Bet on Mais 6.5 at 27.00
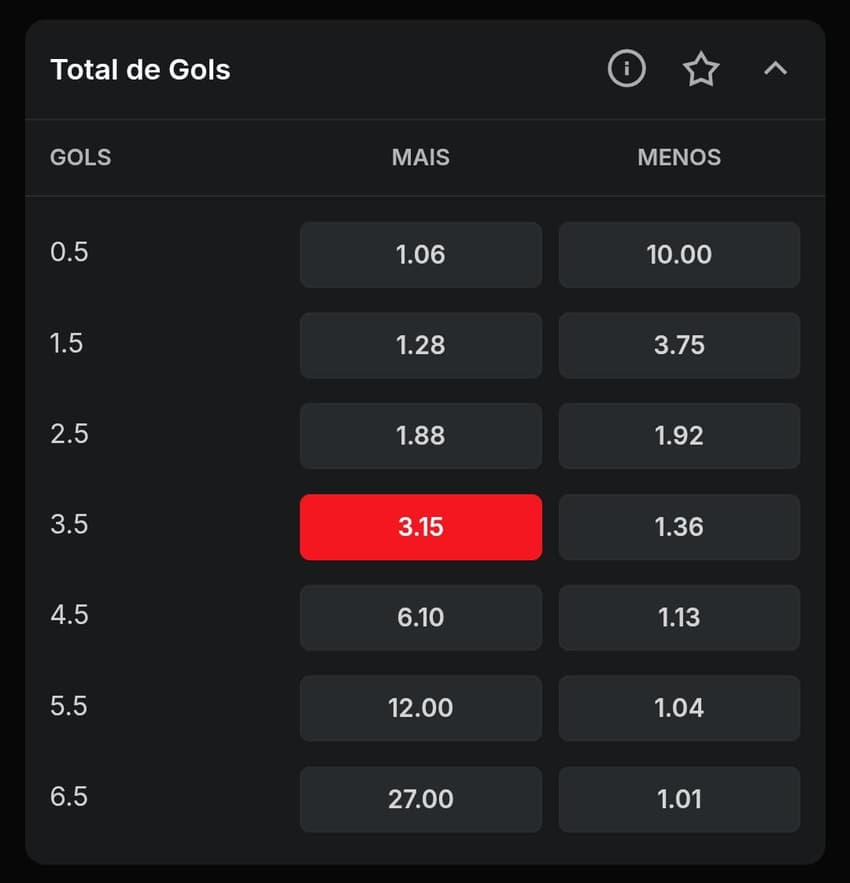The width and height of the screenshot is (850, 883). [420, 799]
